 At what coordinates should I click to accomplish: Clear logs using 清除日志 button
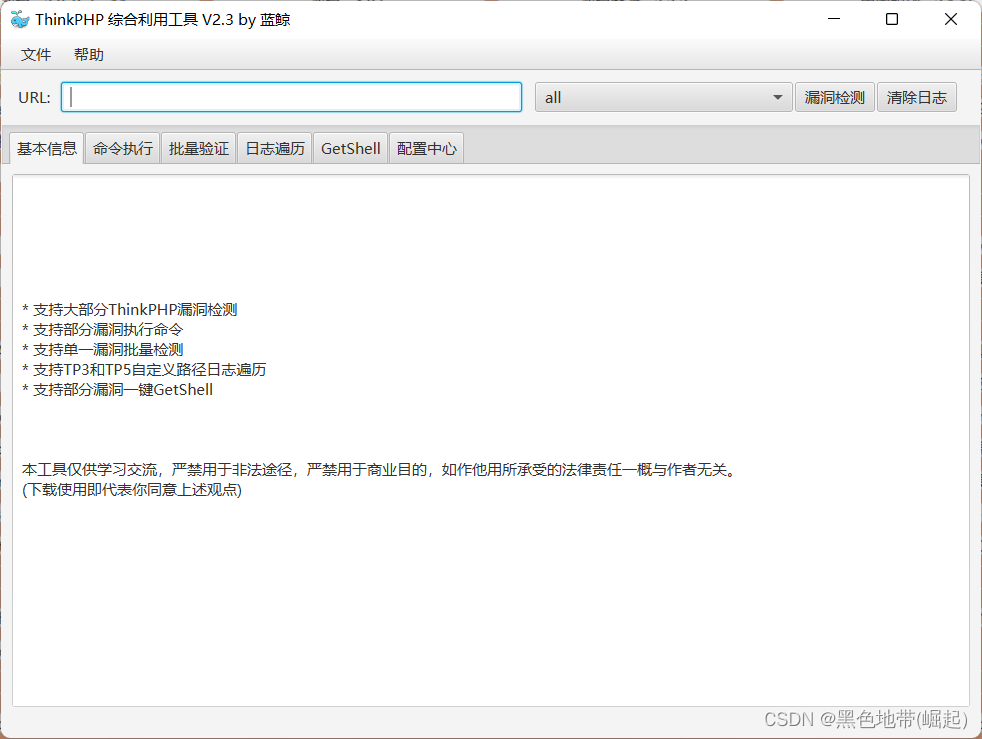916,97
